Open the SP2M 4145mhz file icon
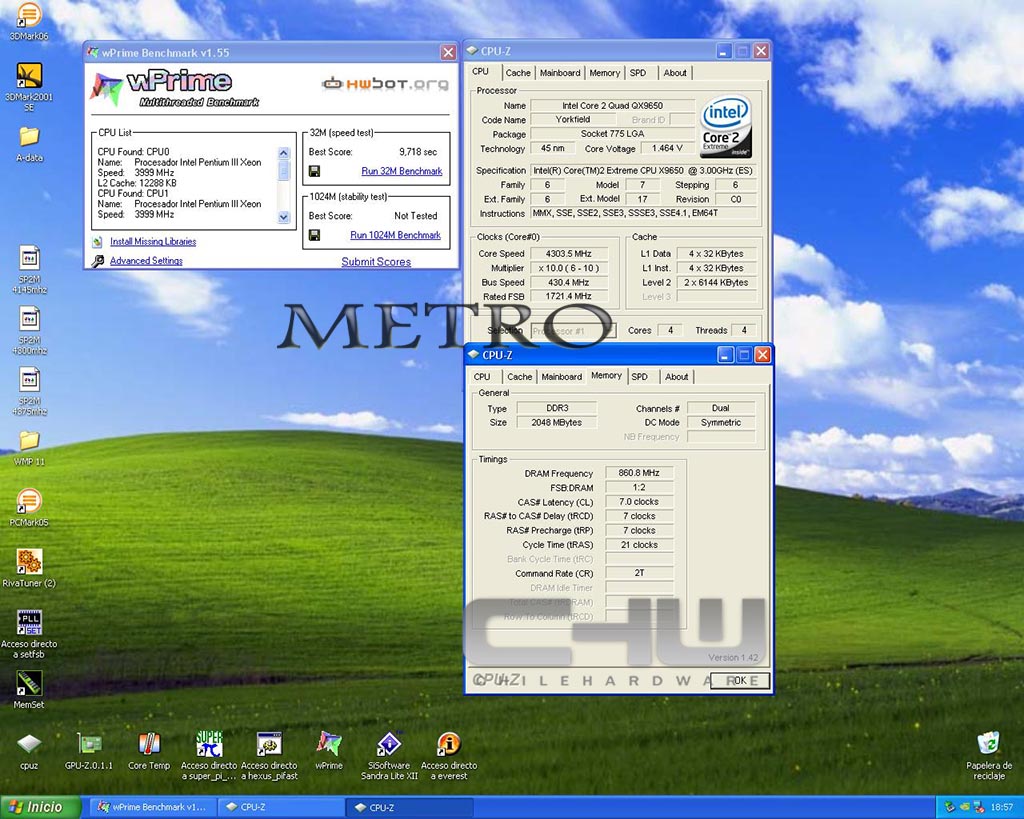The width and height of the screenshot is (1024, 819). click(29, 259)
